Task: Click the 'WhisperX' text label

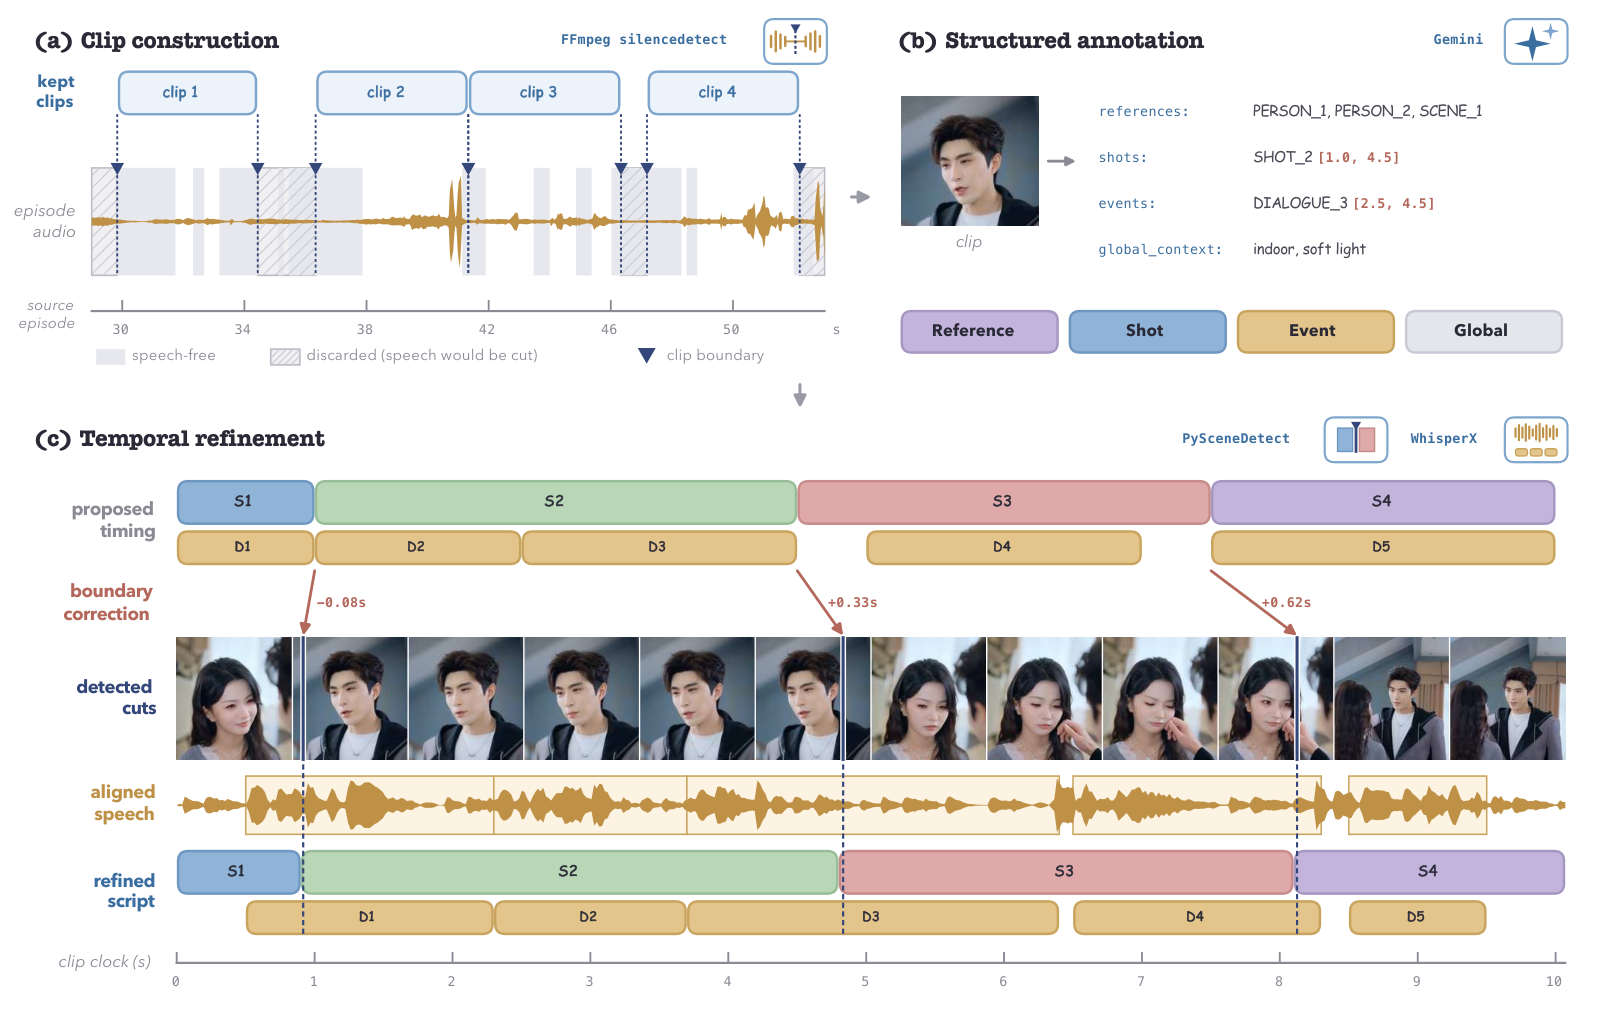Action: click(x=1443, y=439)
